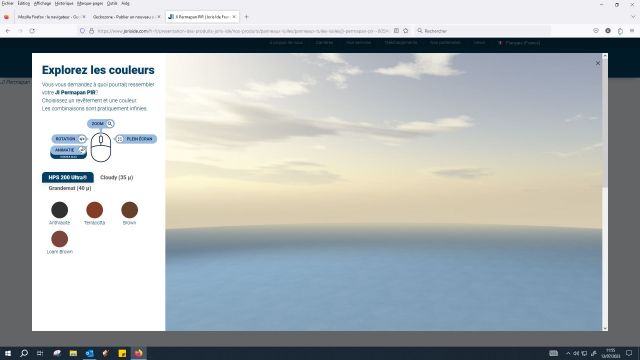Select the Grandemat (40 µ) coating
Viewport: 640px width, 360px height.
point(70,188)
